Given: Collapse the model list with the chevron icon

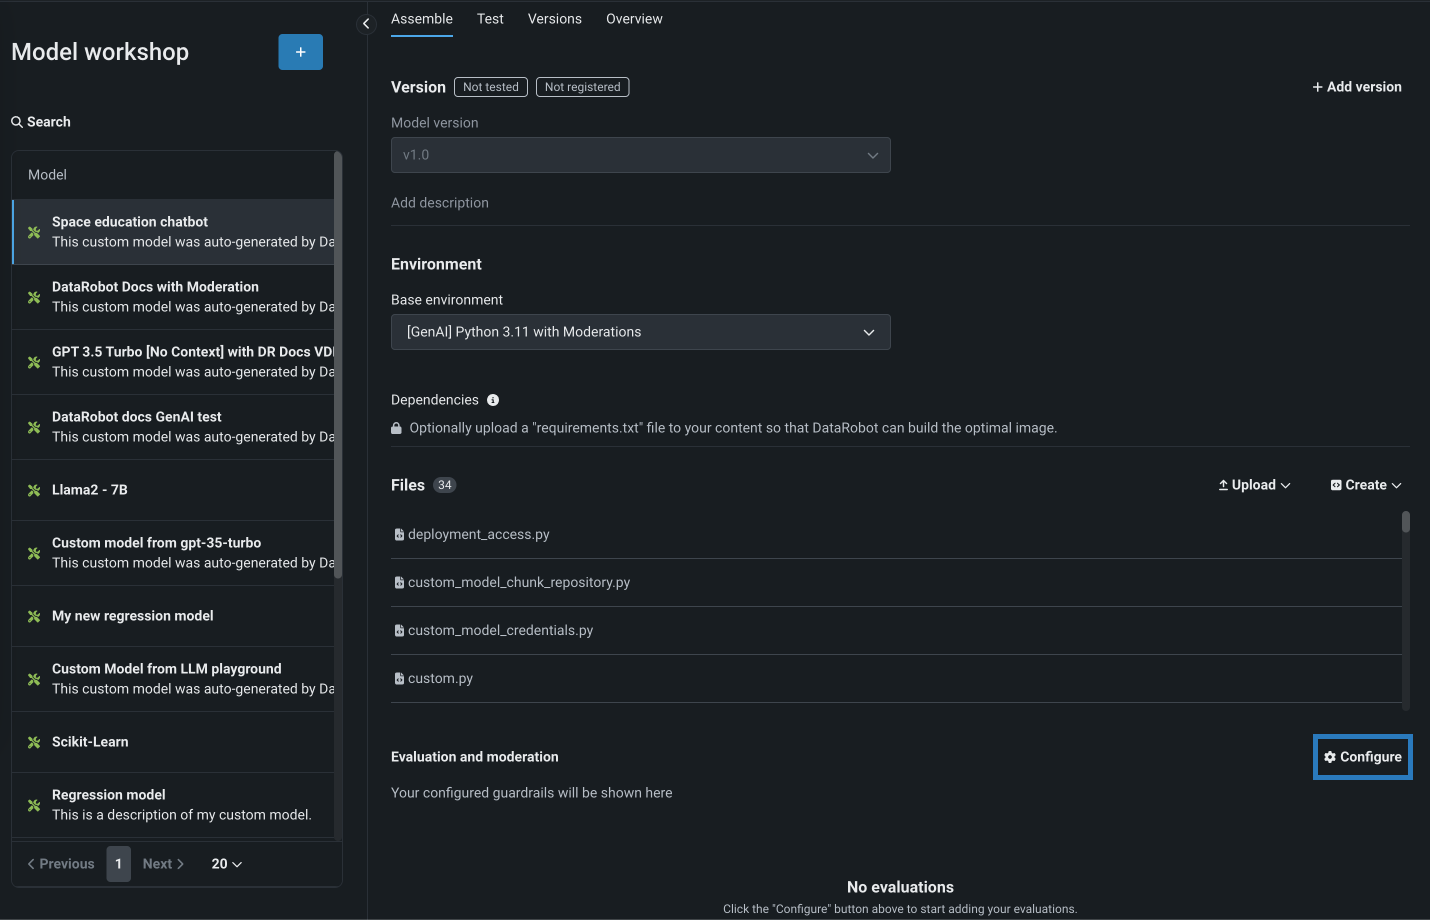Looking at the screenshot, I should tap(366, 22).
